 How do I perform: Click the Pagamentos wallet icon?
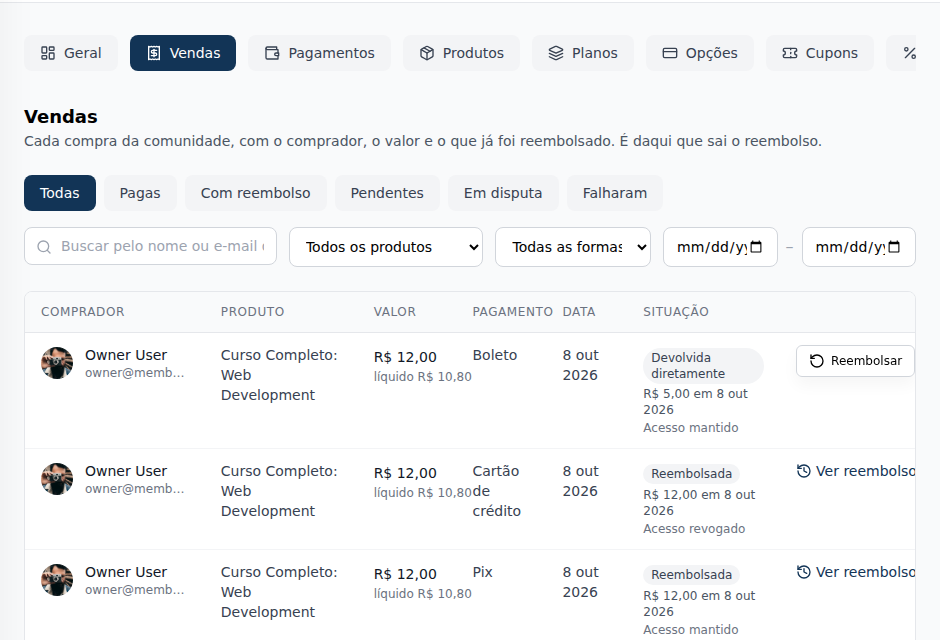click(272, 53)
